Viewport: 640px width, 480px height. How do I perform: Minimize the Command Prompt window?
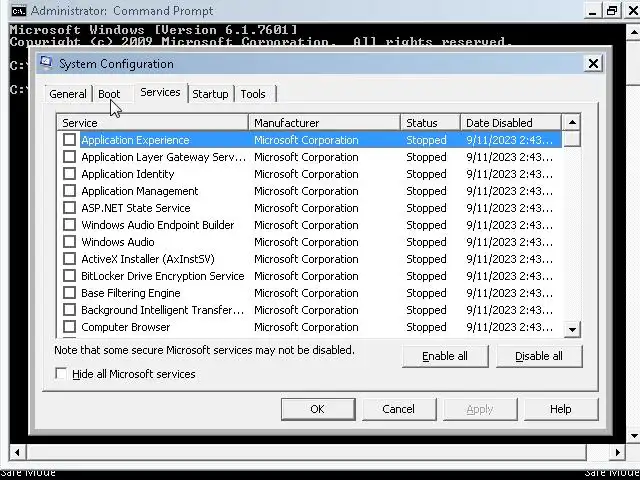[x=592, y=10]
